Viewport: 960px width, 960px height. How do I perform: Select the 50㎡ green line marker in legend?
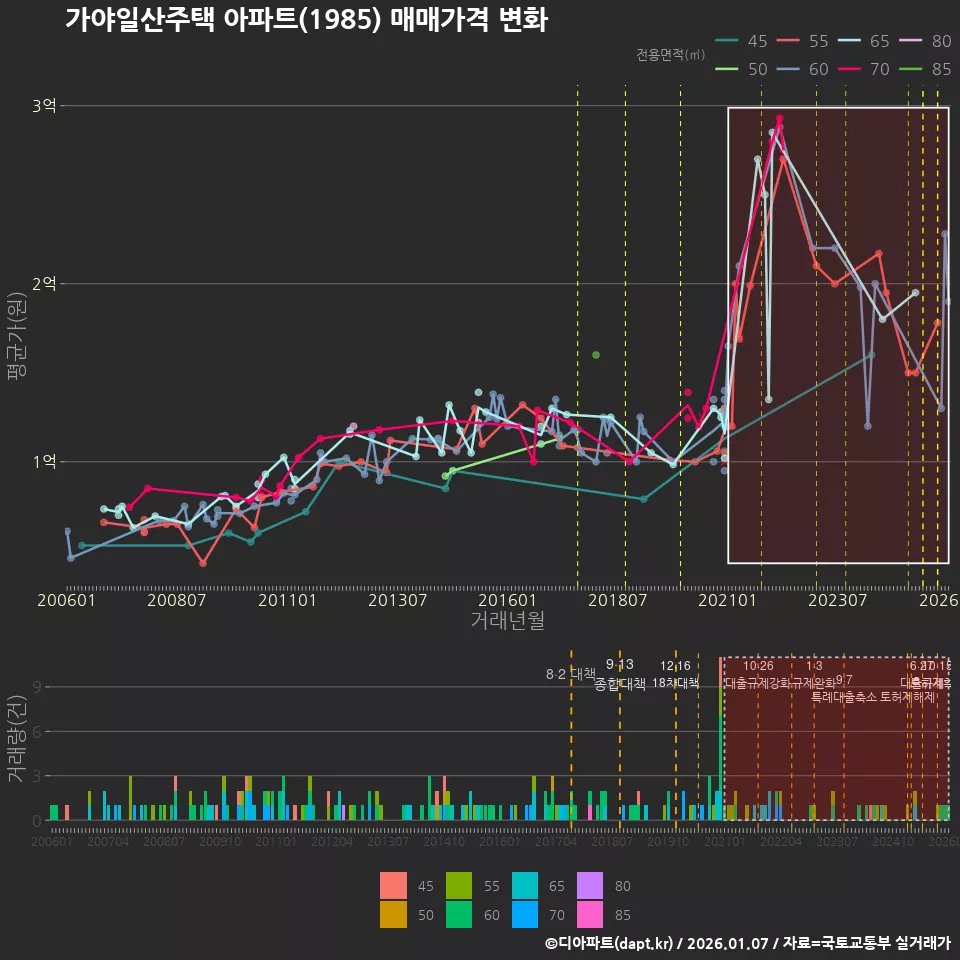[x=728, y=70]
